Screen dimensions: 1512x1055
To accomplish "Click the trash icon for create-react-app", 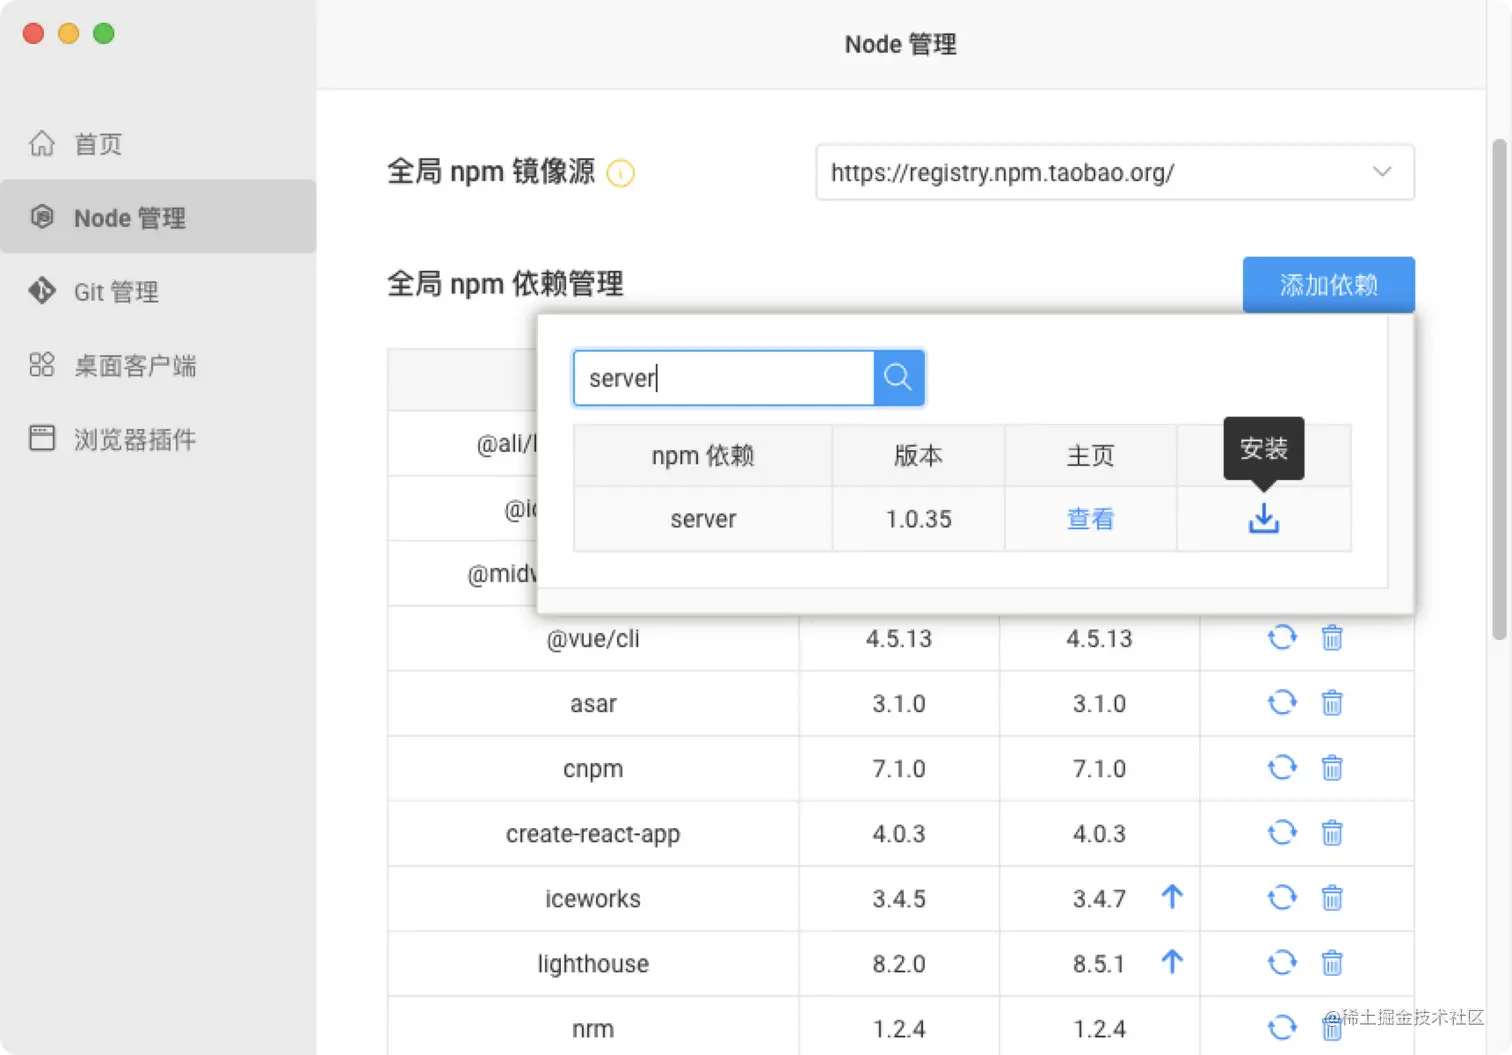I will (1332, 832).
